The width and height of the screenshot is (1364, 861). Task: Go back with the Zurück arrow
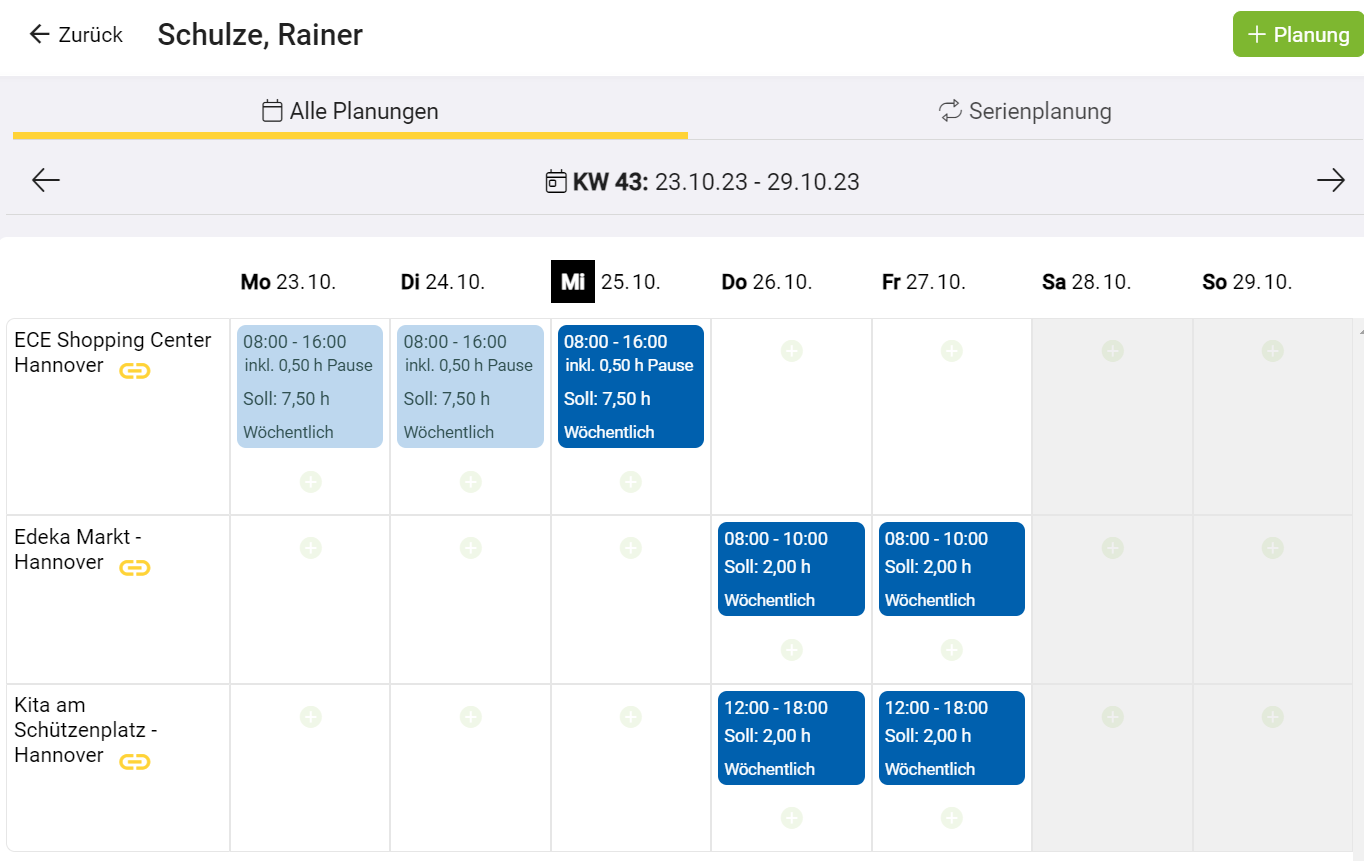pyautogui.click(x=39, y=35)
